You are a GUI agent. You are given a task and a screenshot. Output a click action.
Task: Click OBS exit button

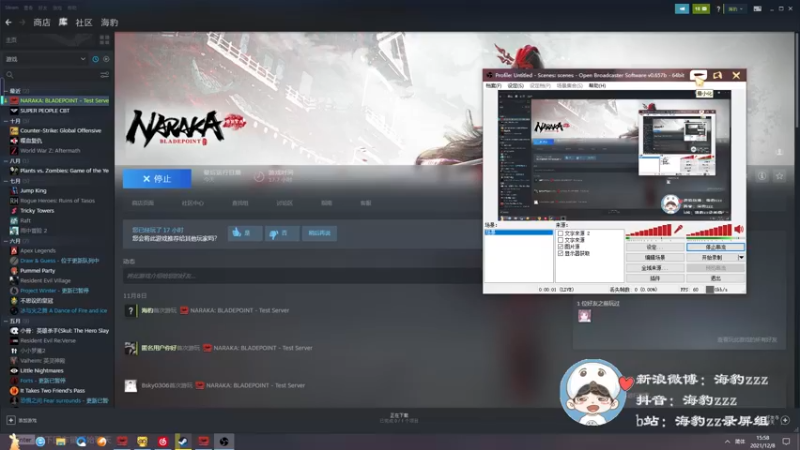tap(715, 278)
